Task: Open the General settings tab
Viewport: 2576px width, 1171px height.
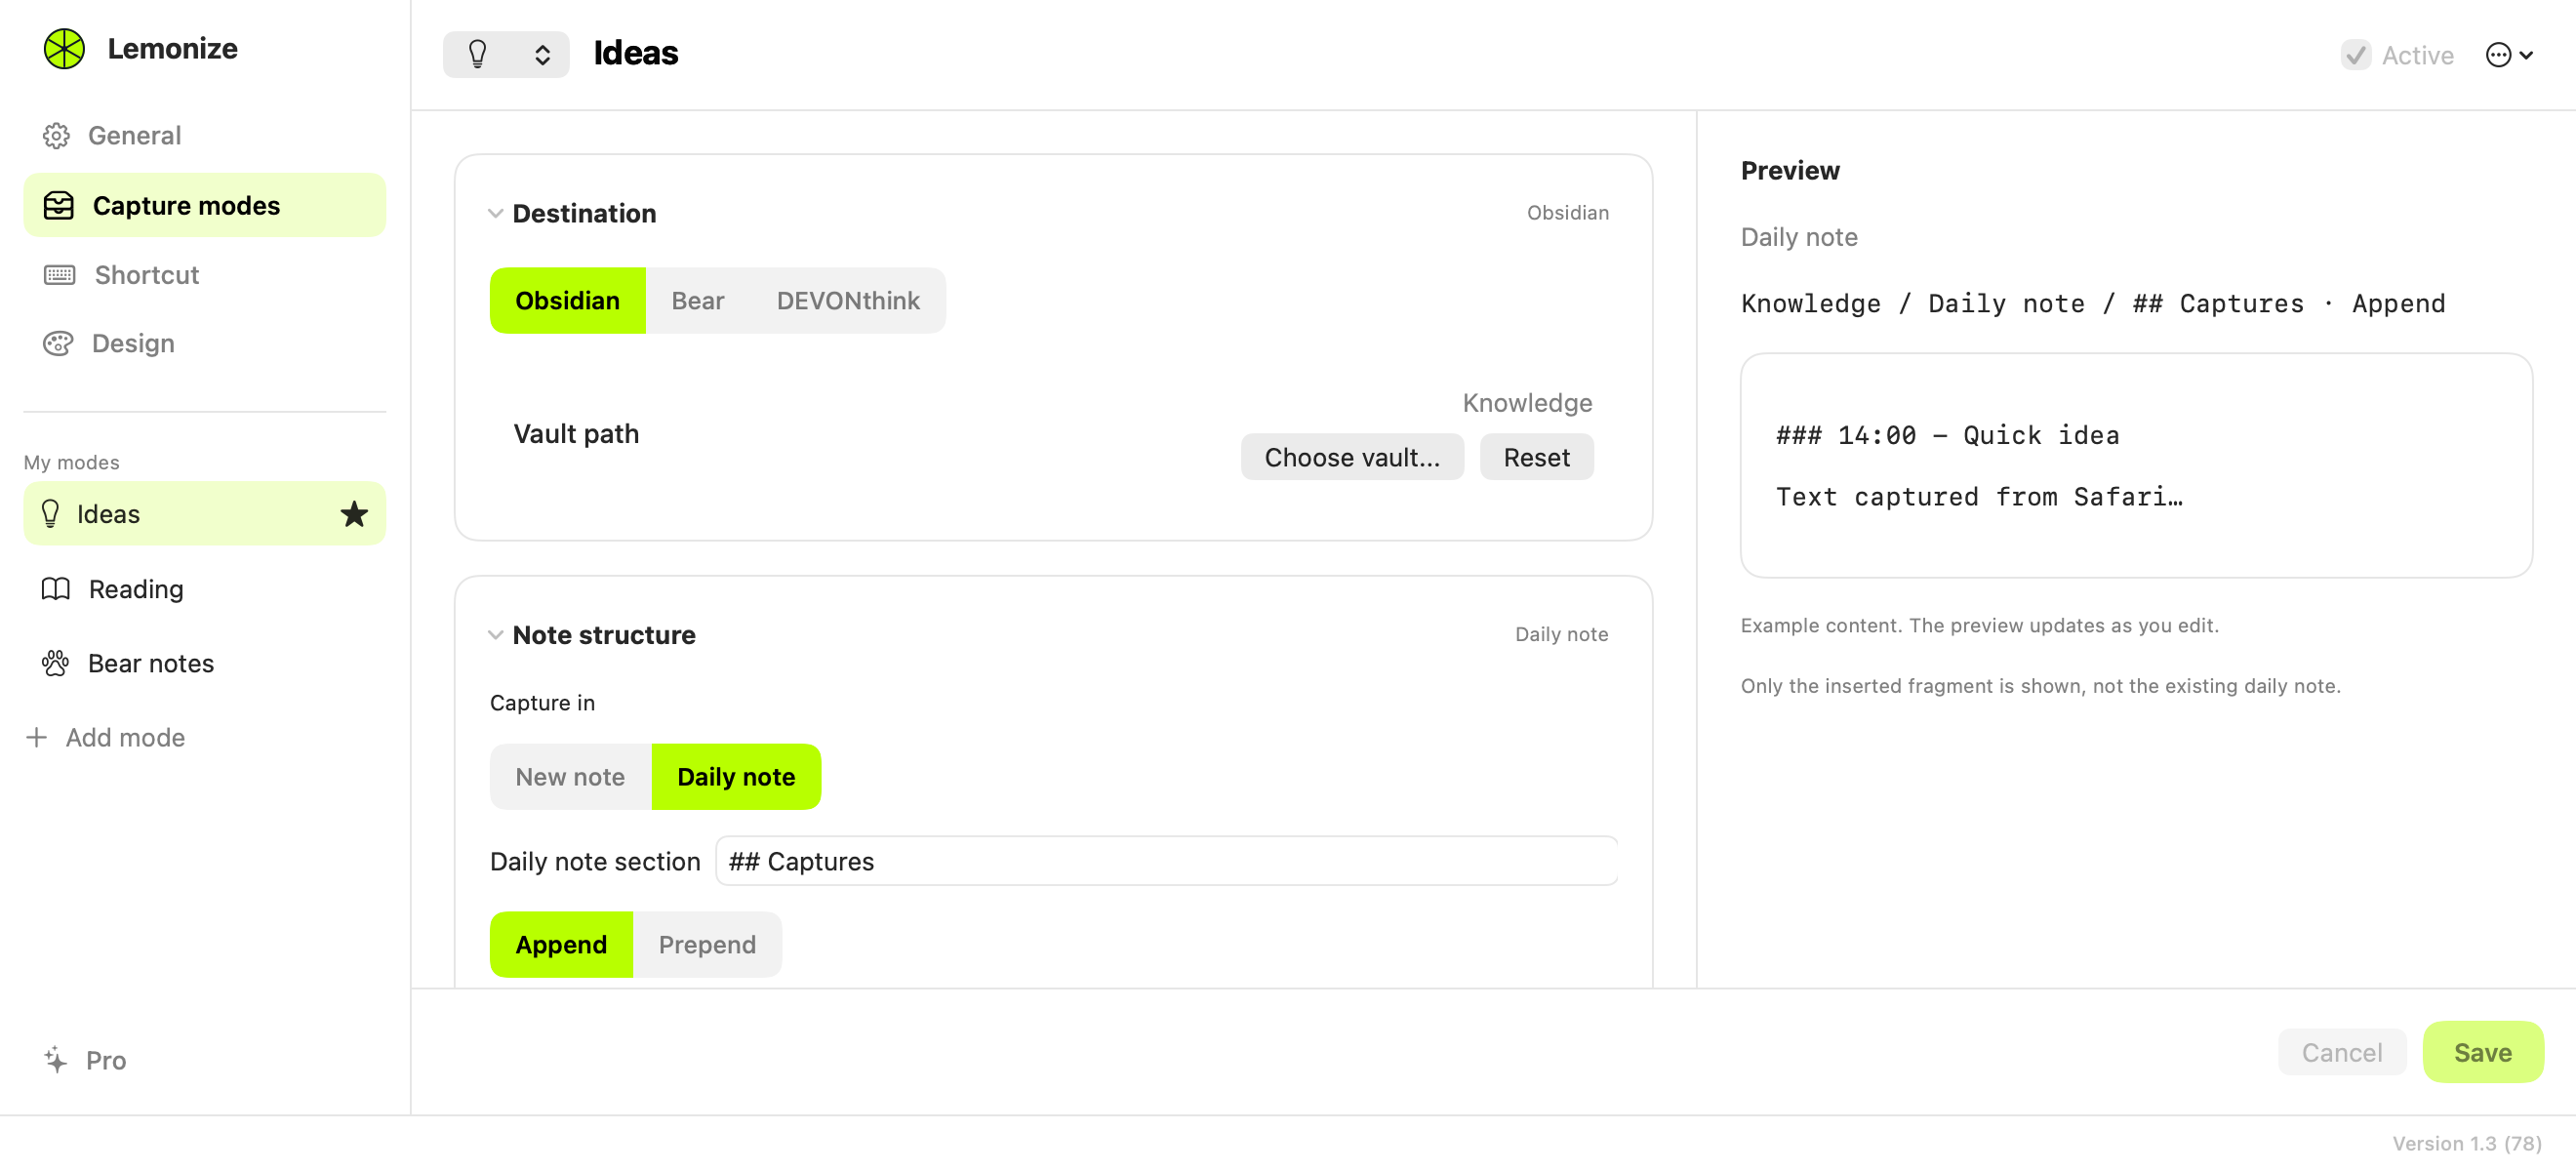Action: [x=205, y=136]
